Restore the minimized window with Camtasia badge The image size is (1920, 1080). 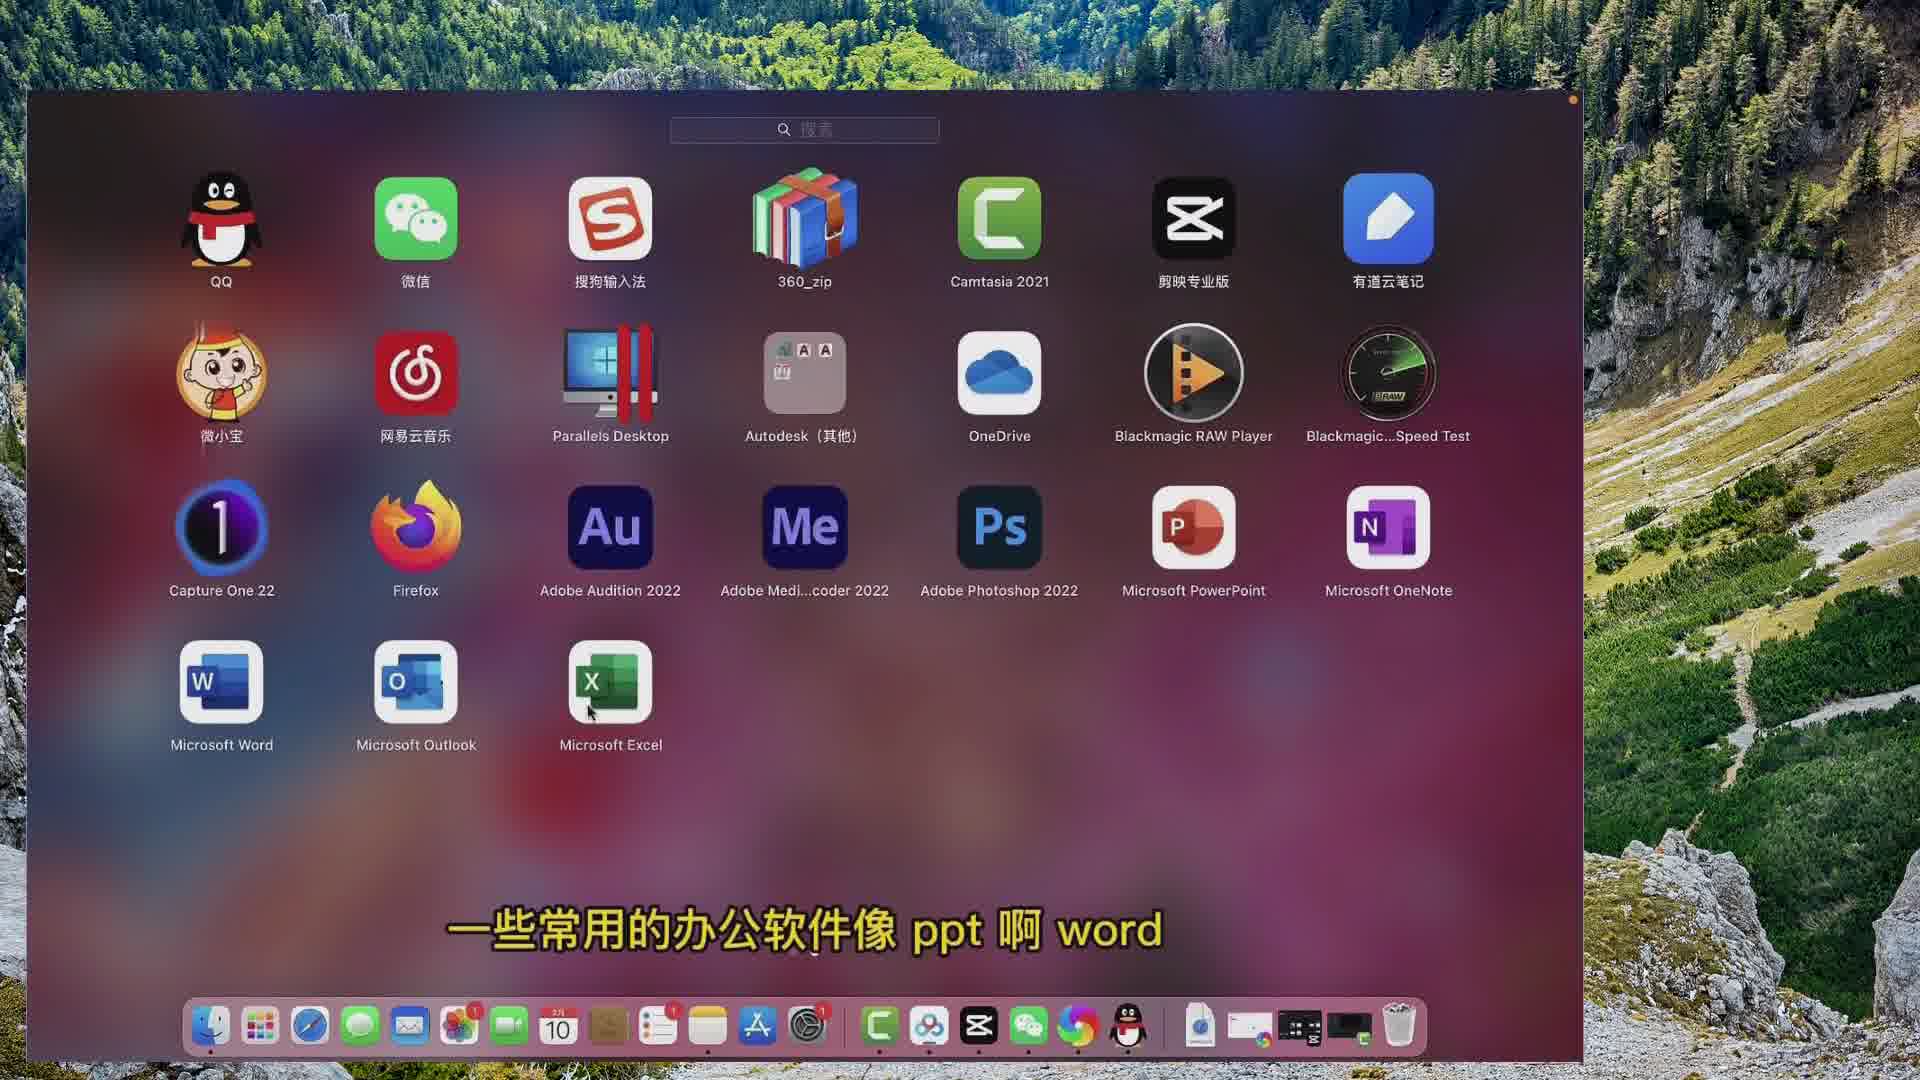pos(1349,1028)
